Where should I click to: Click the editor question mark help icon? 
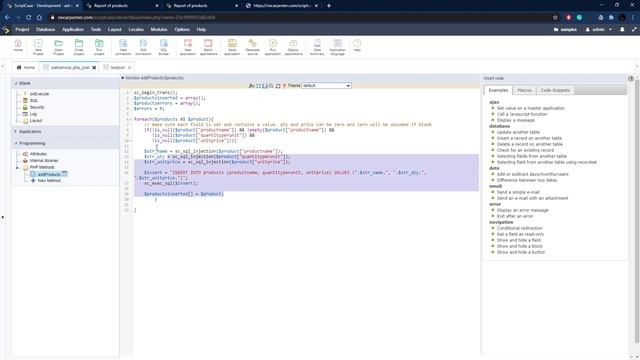284,86
